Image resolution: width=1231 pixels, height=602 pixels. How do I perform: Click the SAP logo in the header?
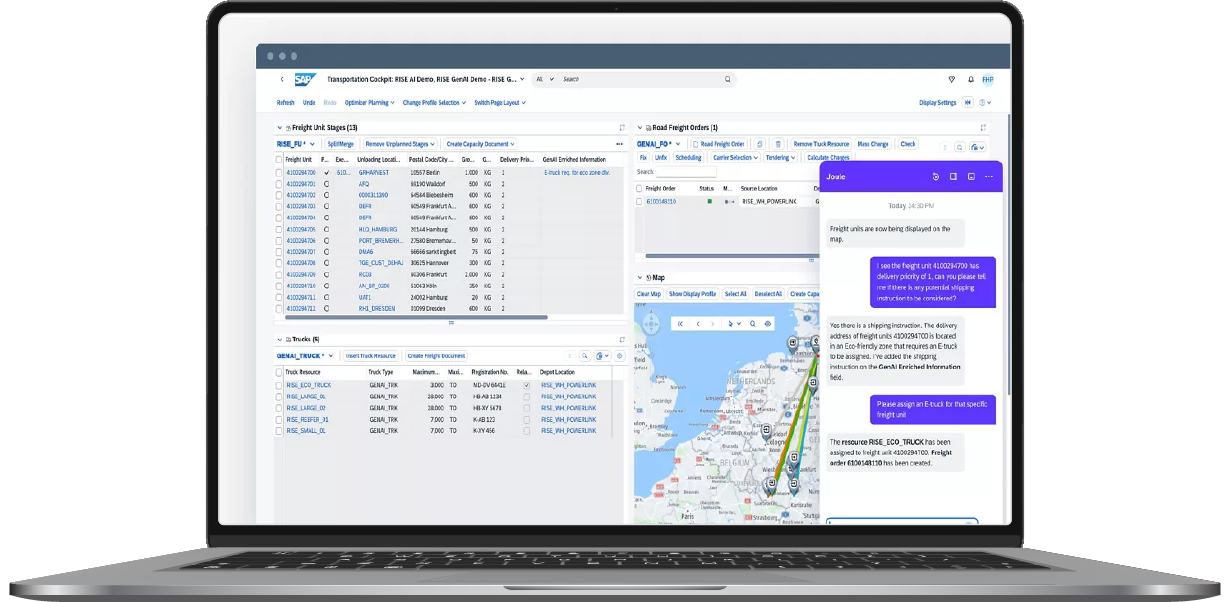click(x=305, y=79)
